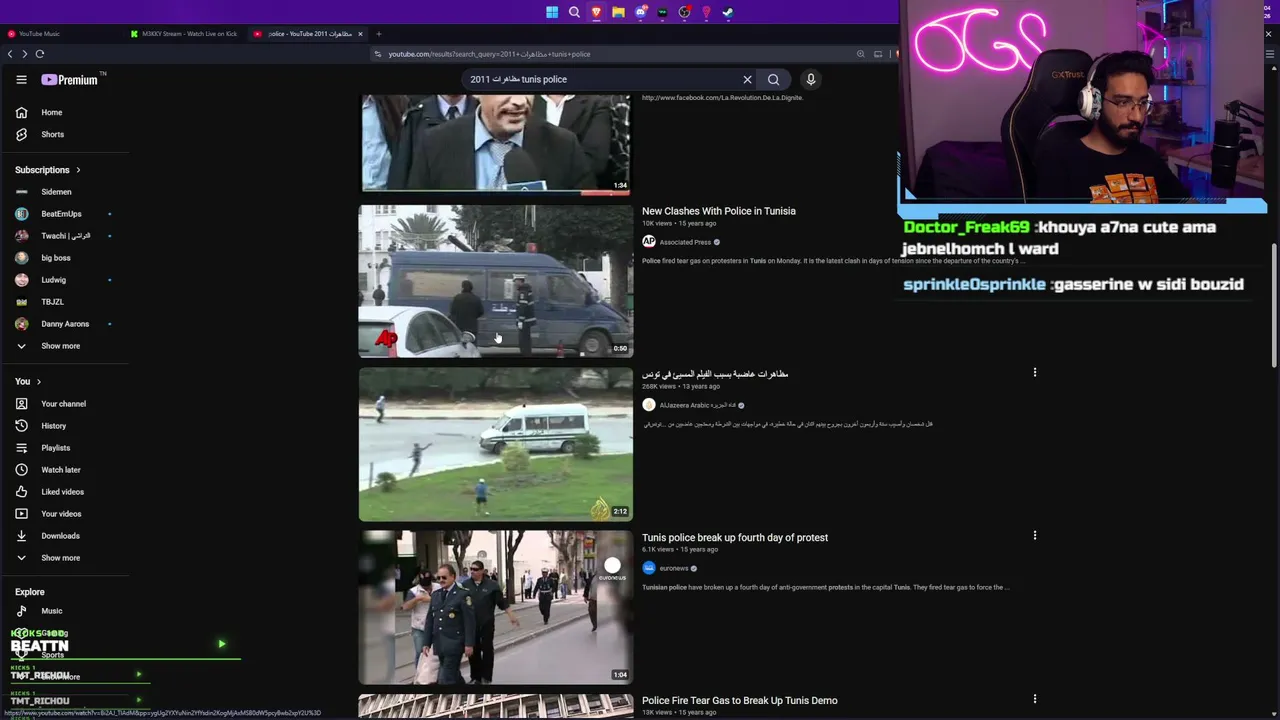Open Downloads in the sidebar
1280x720 pixels.
[60, 536]
